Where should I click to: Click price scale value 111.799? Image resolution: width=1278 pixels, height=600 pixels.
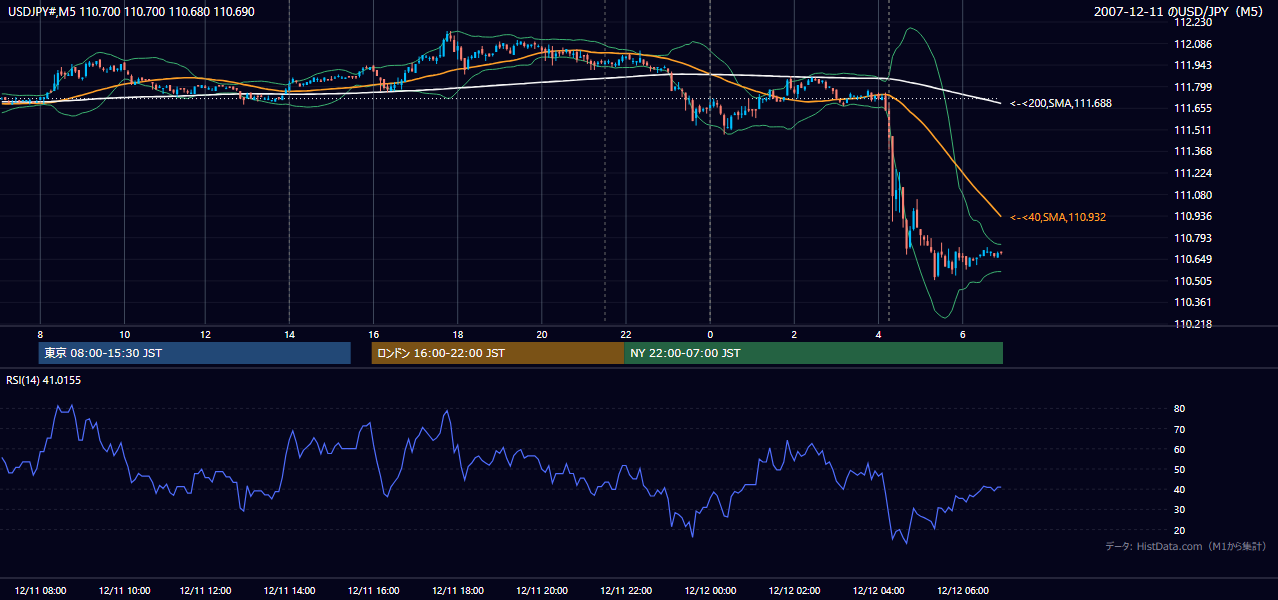(1195, 87)
